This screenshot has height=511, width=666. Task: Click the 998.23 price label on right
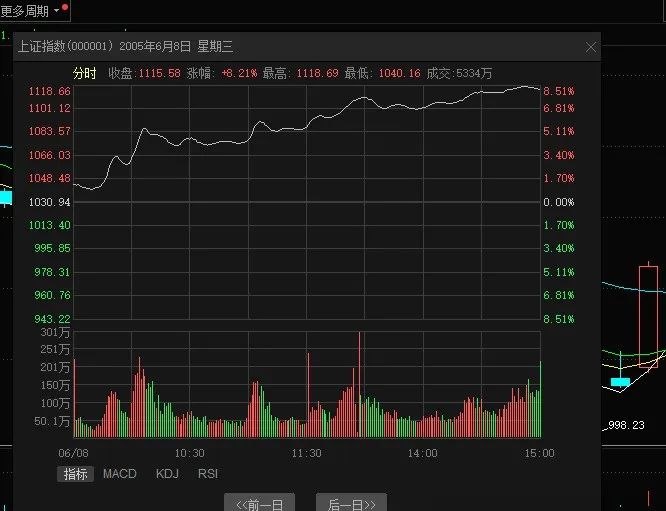(626, 425)
